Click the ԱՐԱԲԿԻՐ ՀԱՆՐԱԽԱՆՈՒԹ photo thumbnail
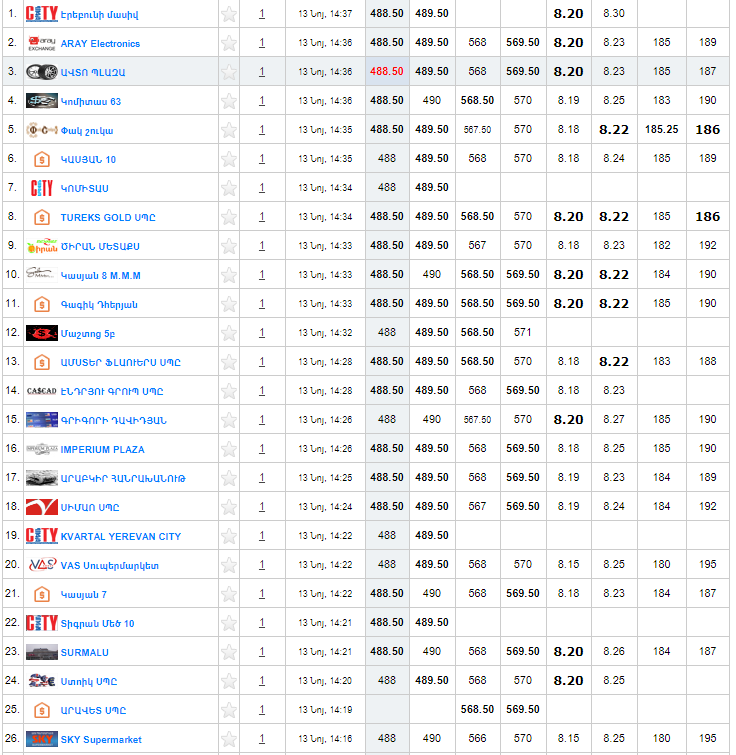 click(41, 478)
